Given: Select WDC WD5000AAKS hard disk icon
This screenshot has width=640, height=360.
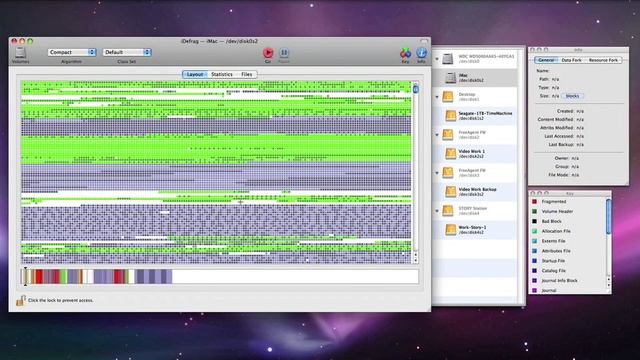Looking at the screenshot, I should click(448, 59).
